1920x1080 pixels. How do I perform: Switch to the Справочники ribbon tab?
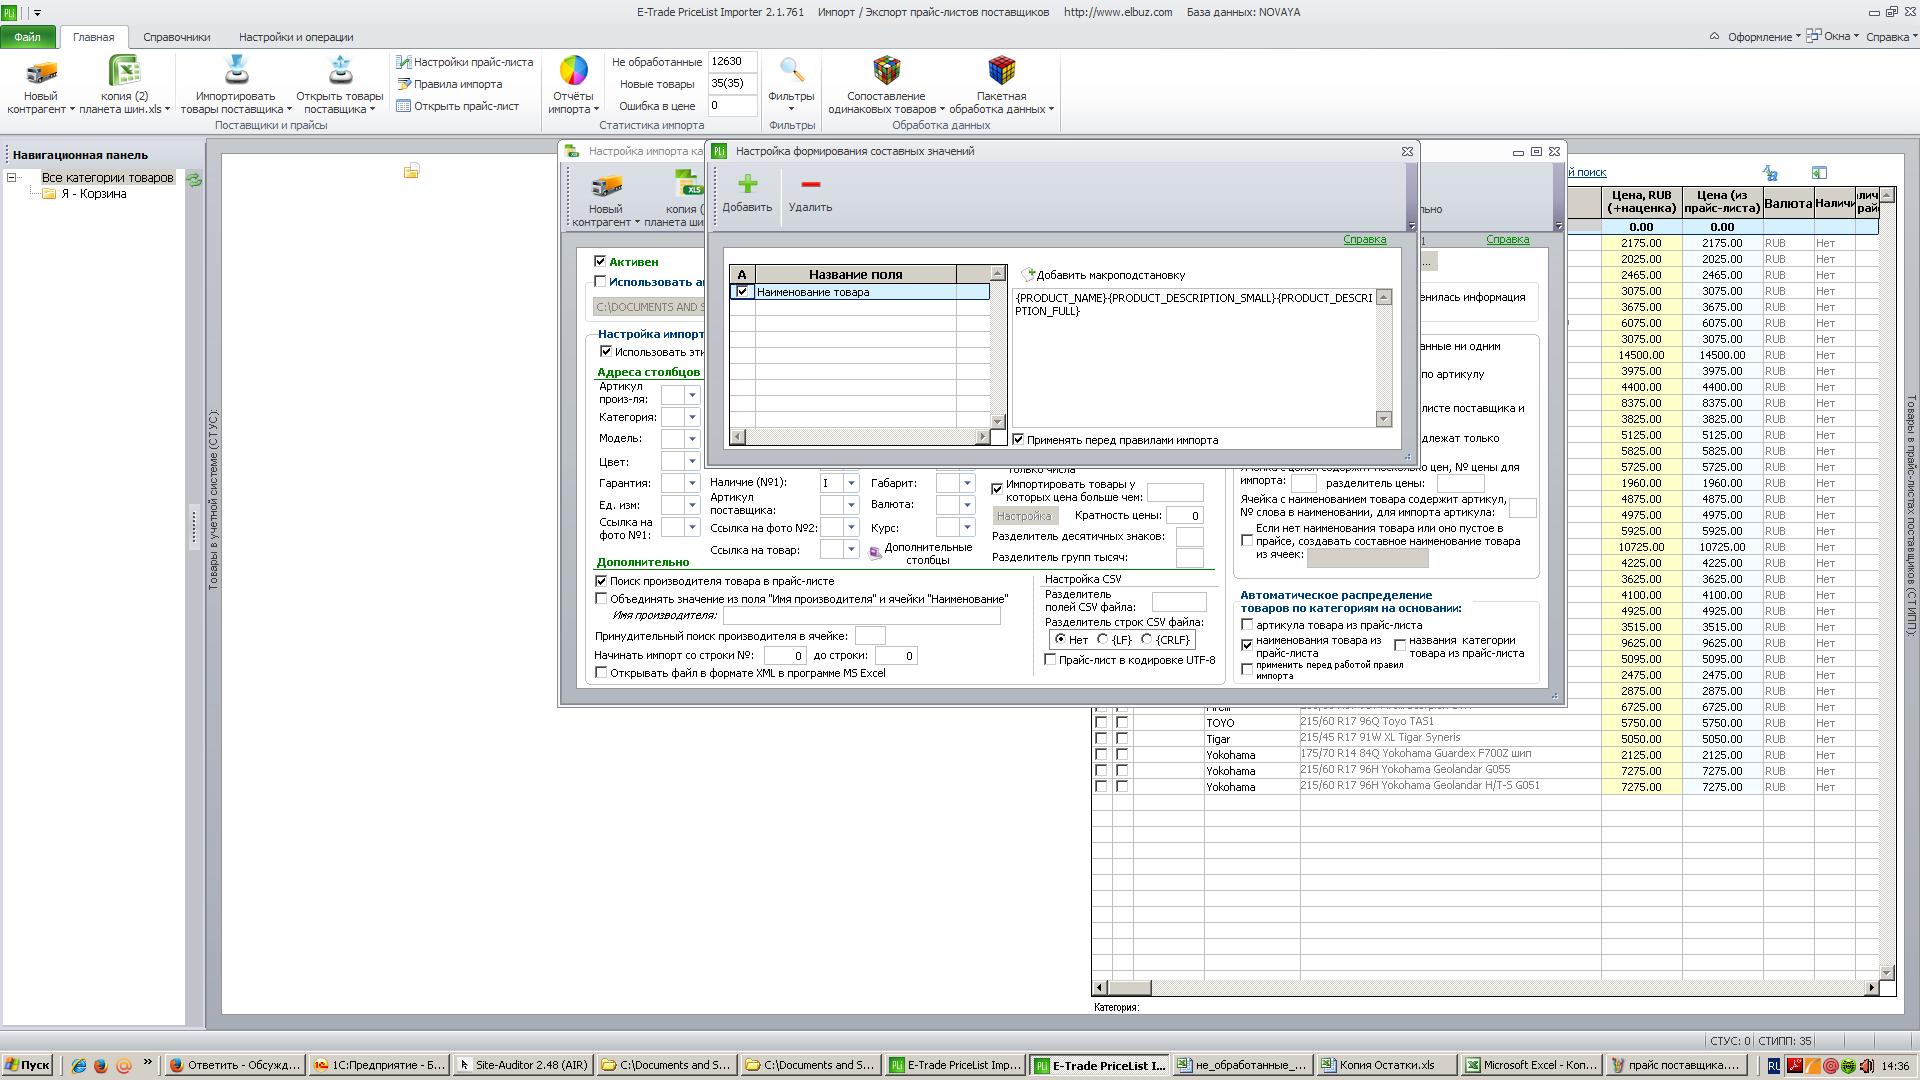pyautogui.click(x=176, y=37)
